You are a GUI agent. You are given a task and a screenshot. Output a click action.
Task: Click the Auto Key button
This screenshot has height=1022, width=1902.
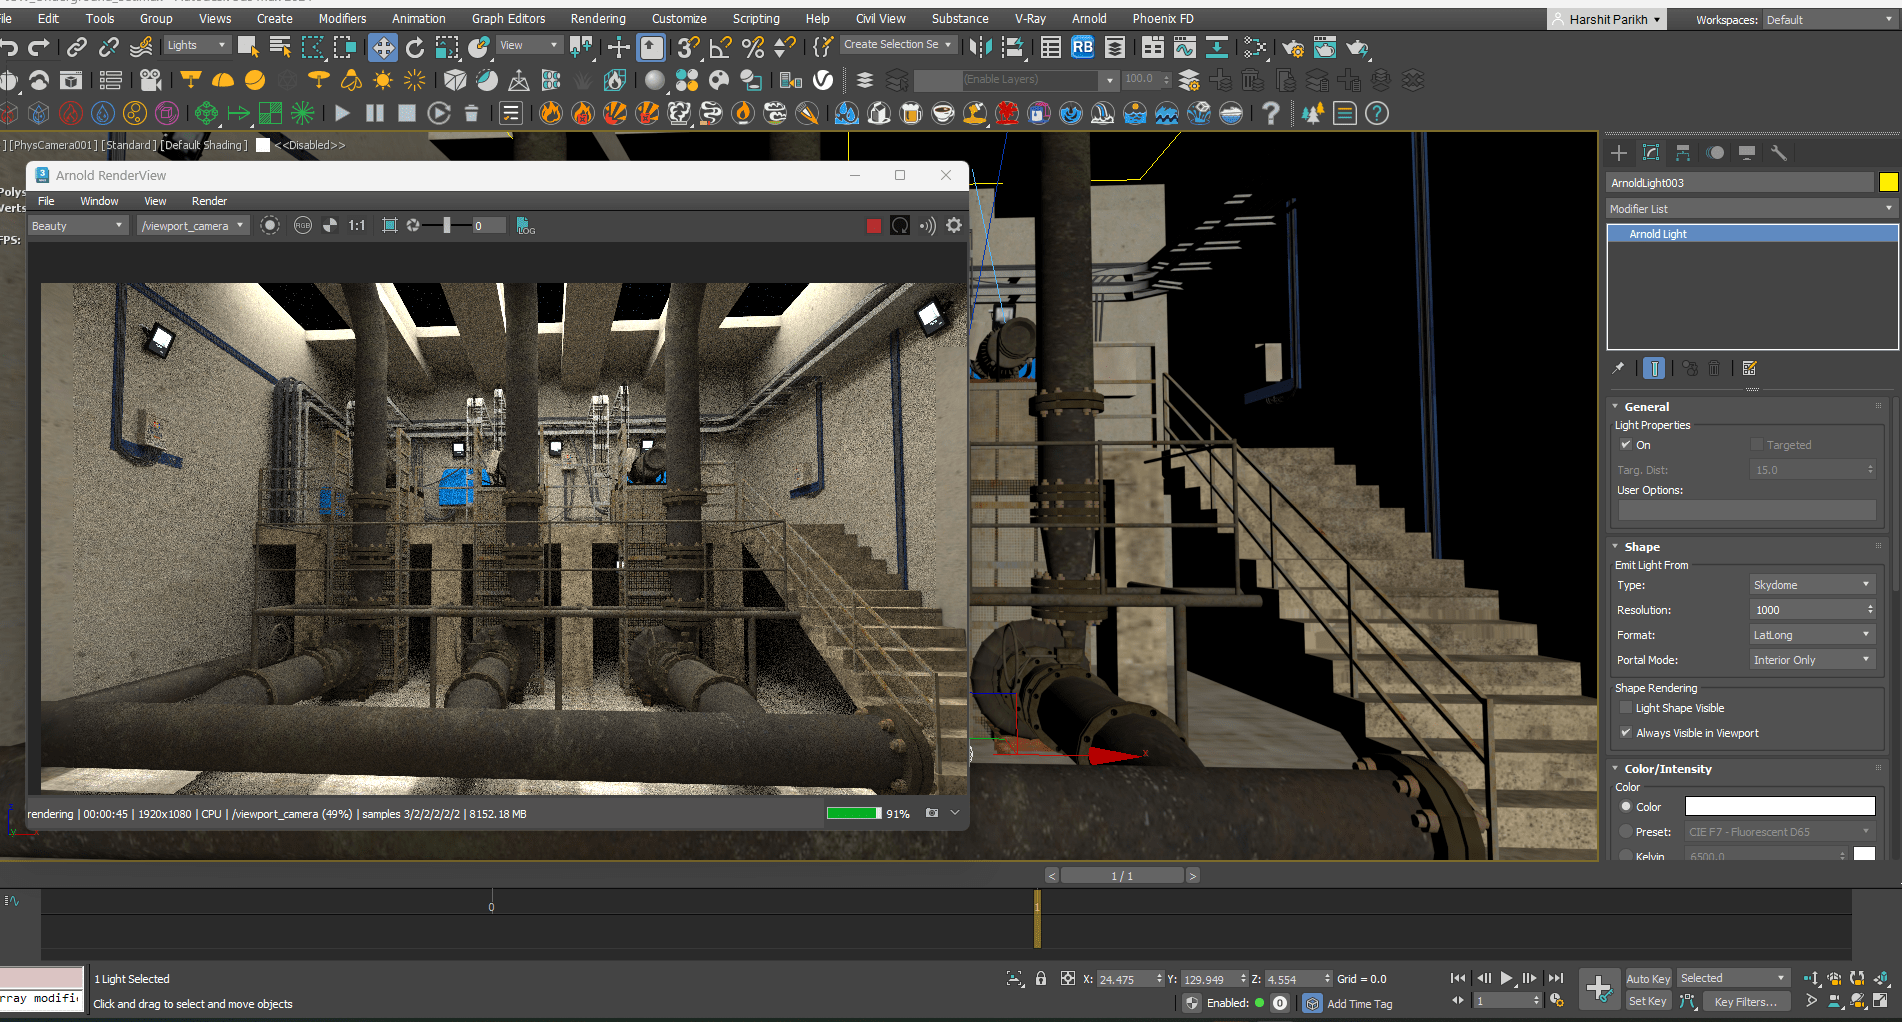pos(1647,979)
